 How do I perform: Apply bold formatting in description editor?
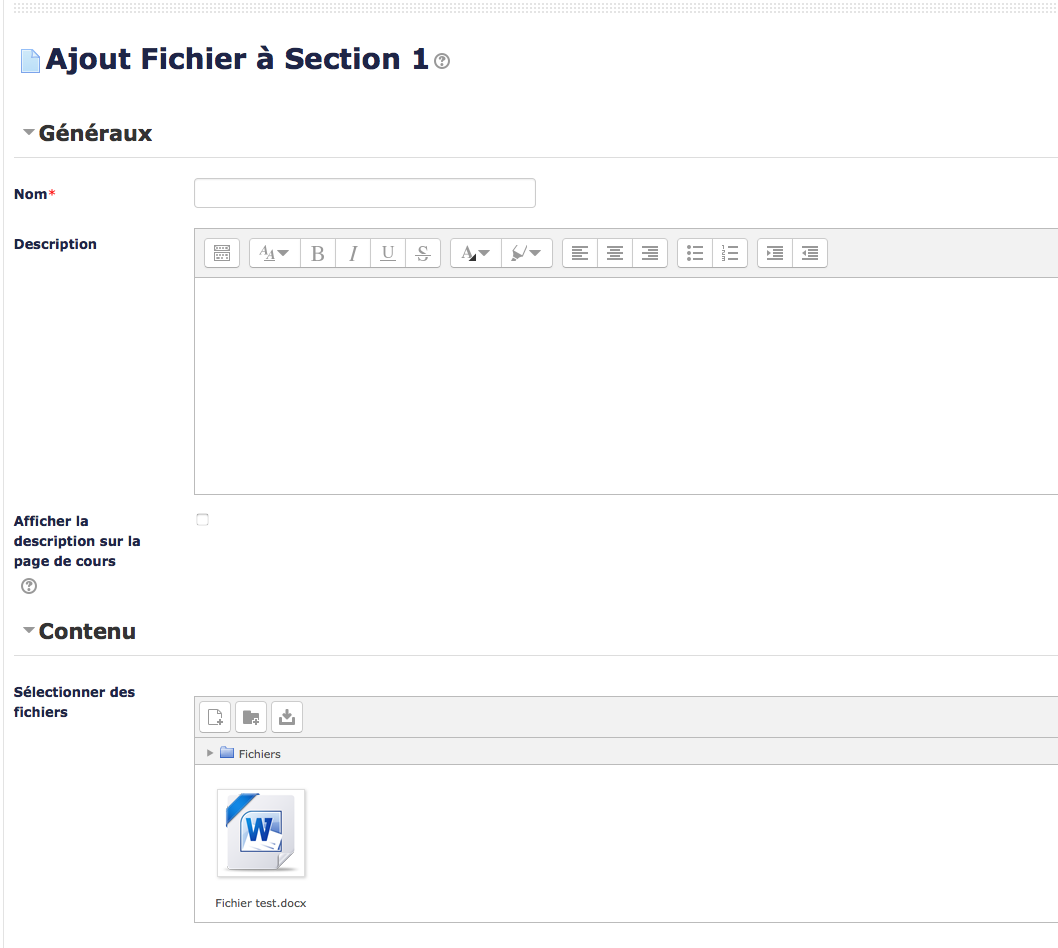tap(318, 253)
